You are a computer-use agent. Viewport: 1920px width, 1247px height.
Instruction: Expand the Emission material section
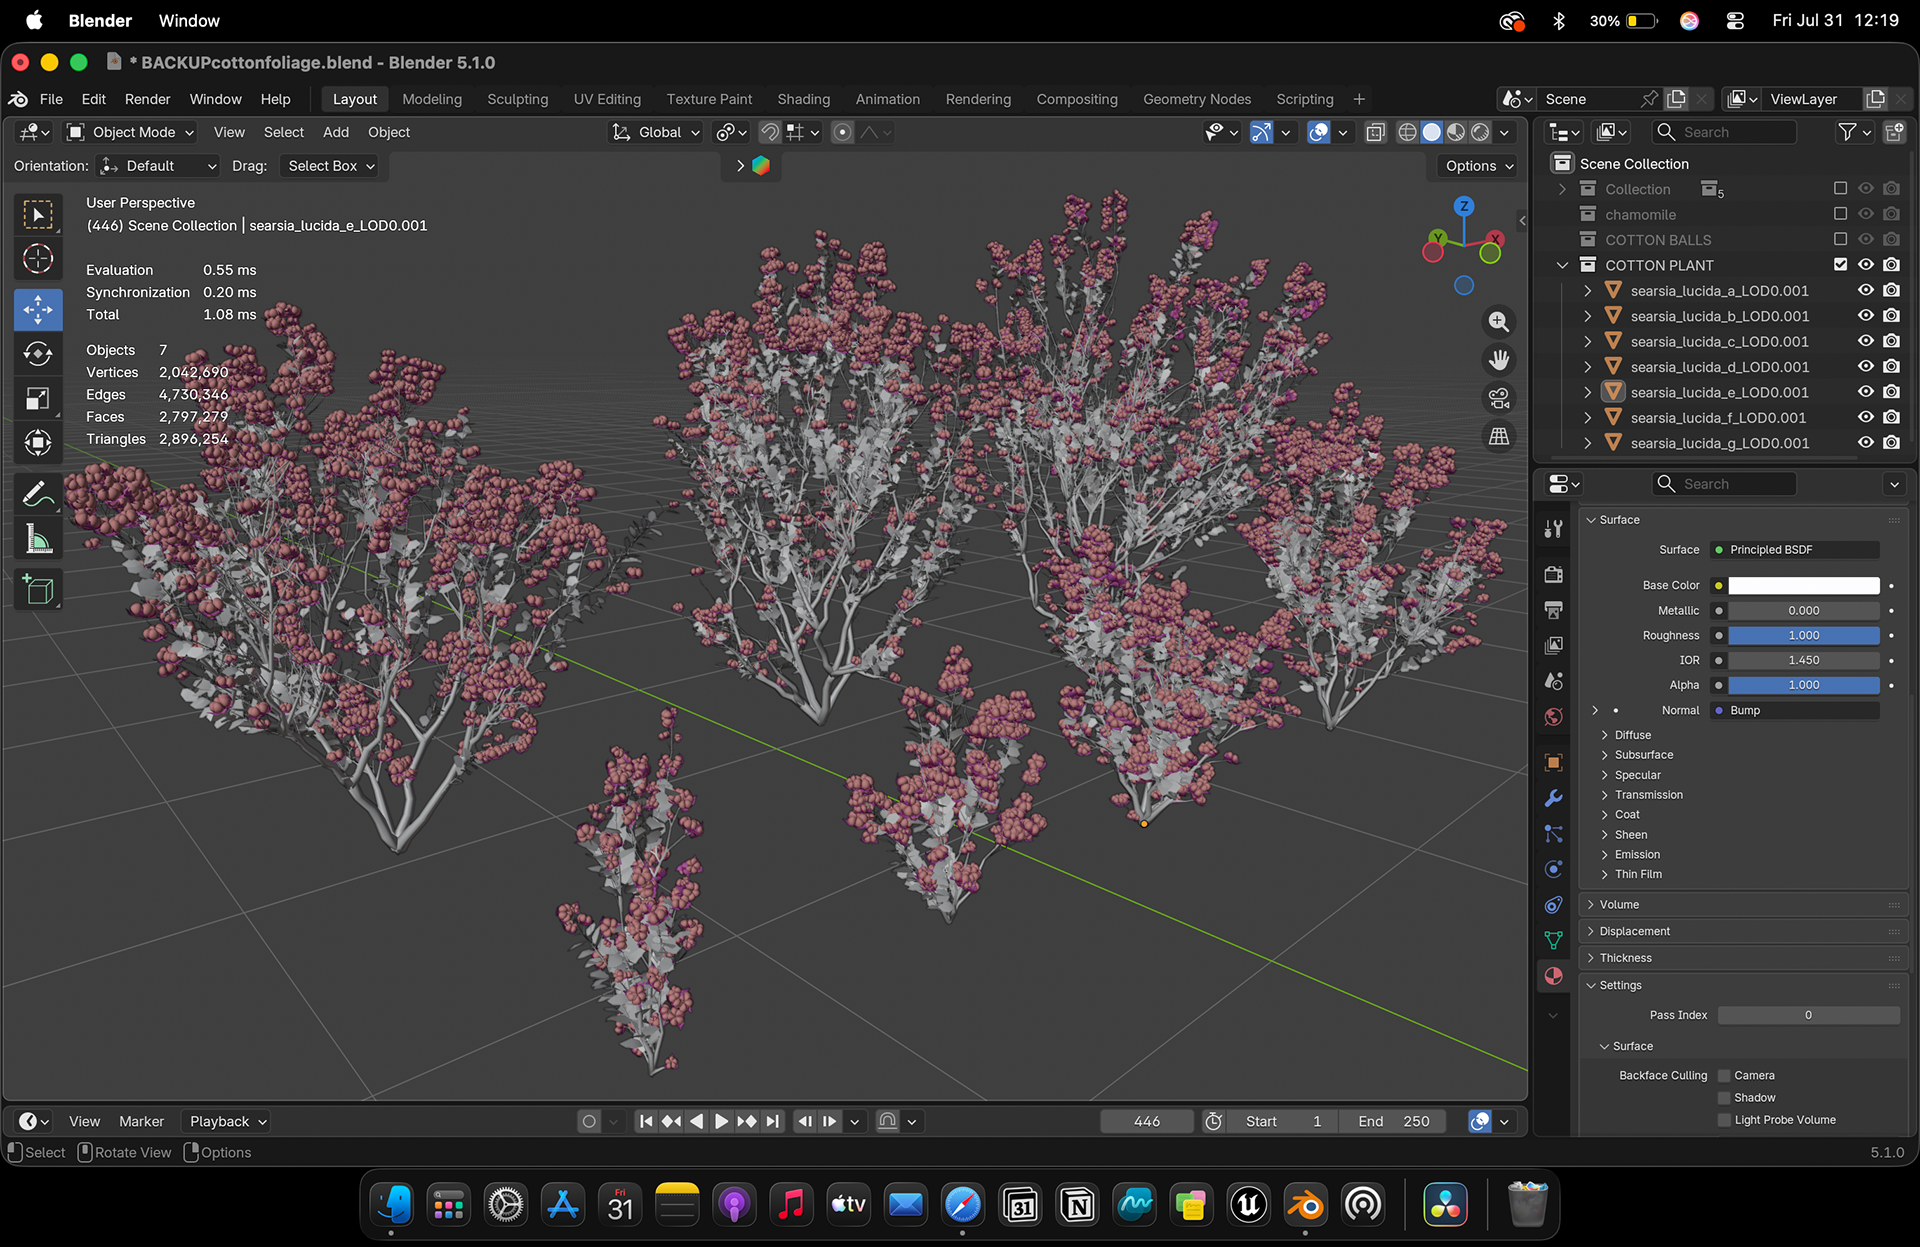tap(1636, 854)
